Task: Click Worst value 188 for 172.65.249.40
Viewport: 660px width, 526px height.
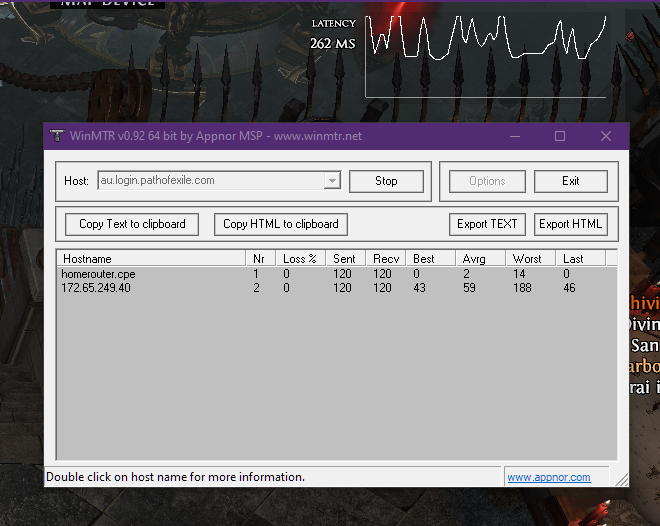Action: pyautogui.click(x=522, y=288)
